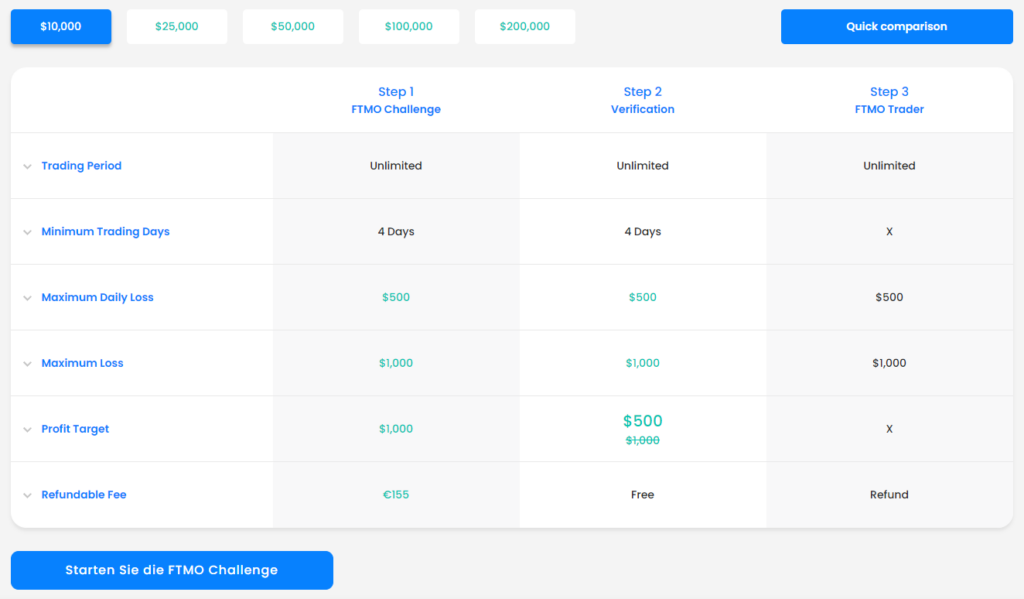
Task: Click the large $500 Verification profit target
Action: click(x=643, y=421)
